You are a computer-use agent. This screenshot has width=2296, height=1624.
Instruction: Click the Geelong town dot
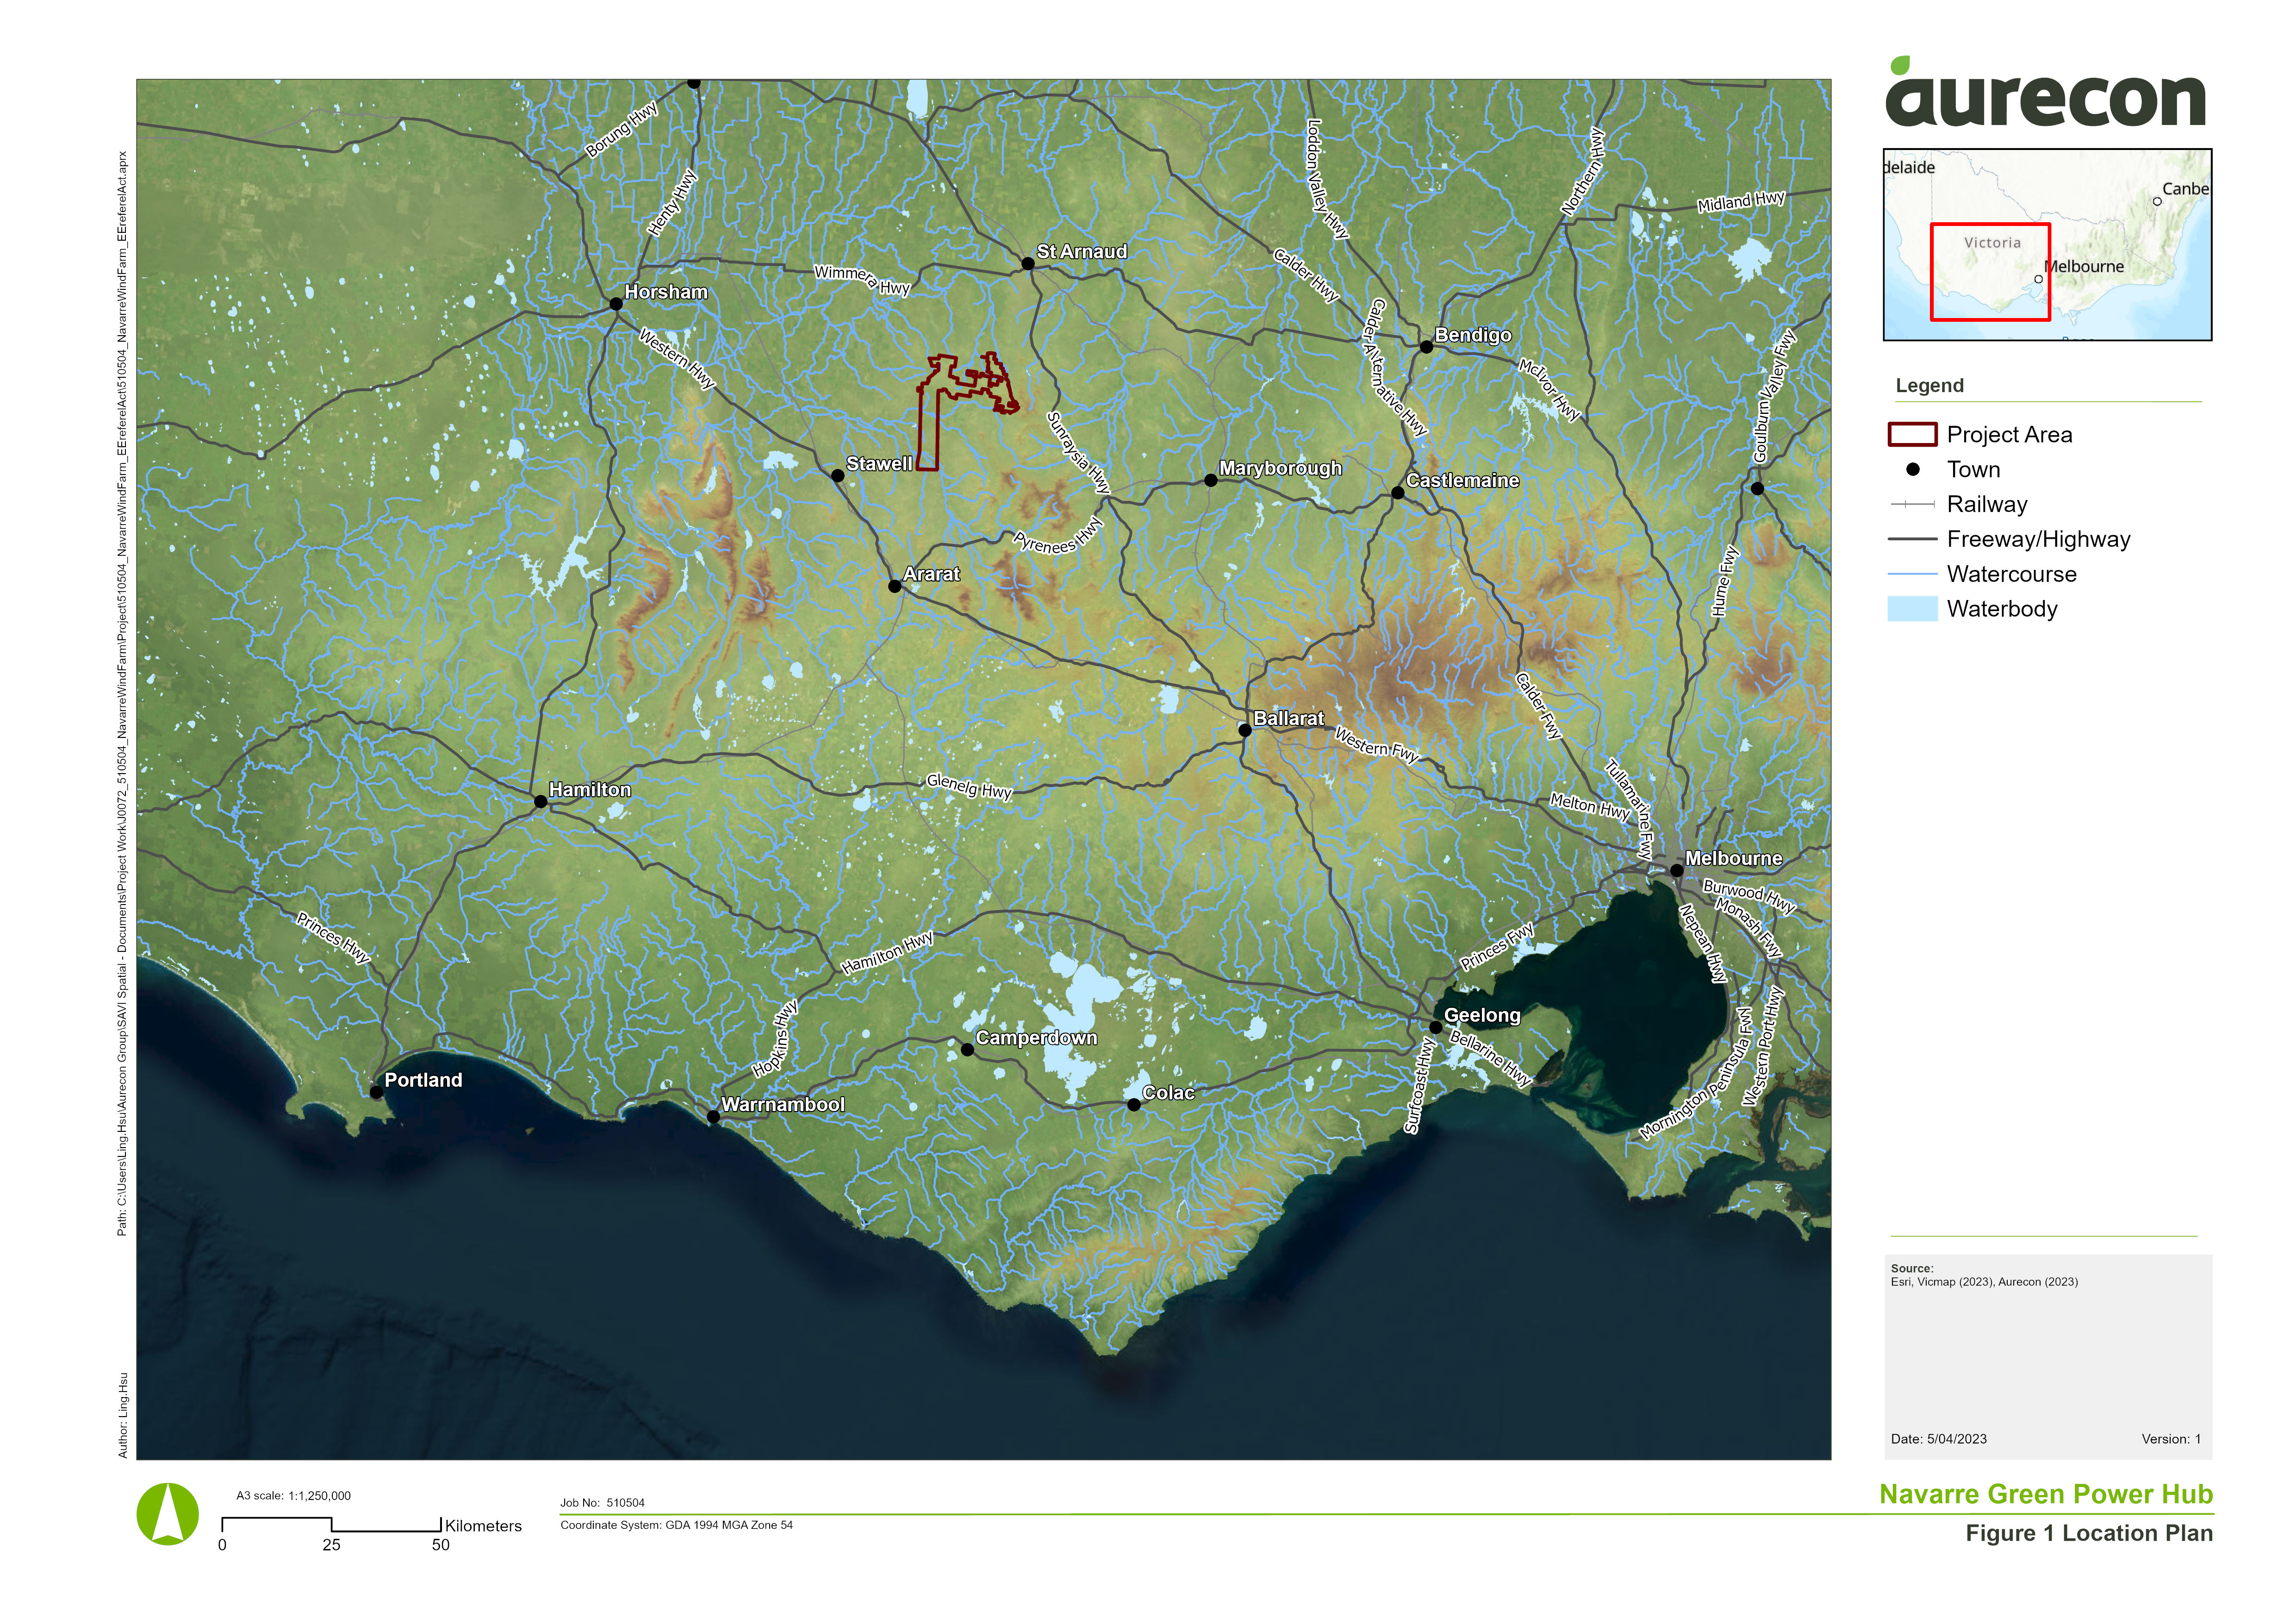click(x=1435, y=1027)
